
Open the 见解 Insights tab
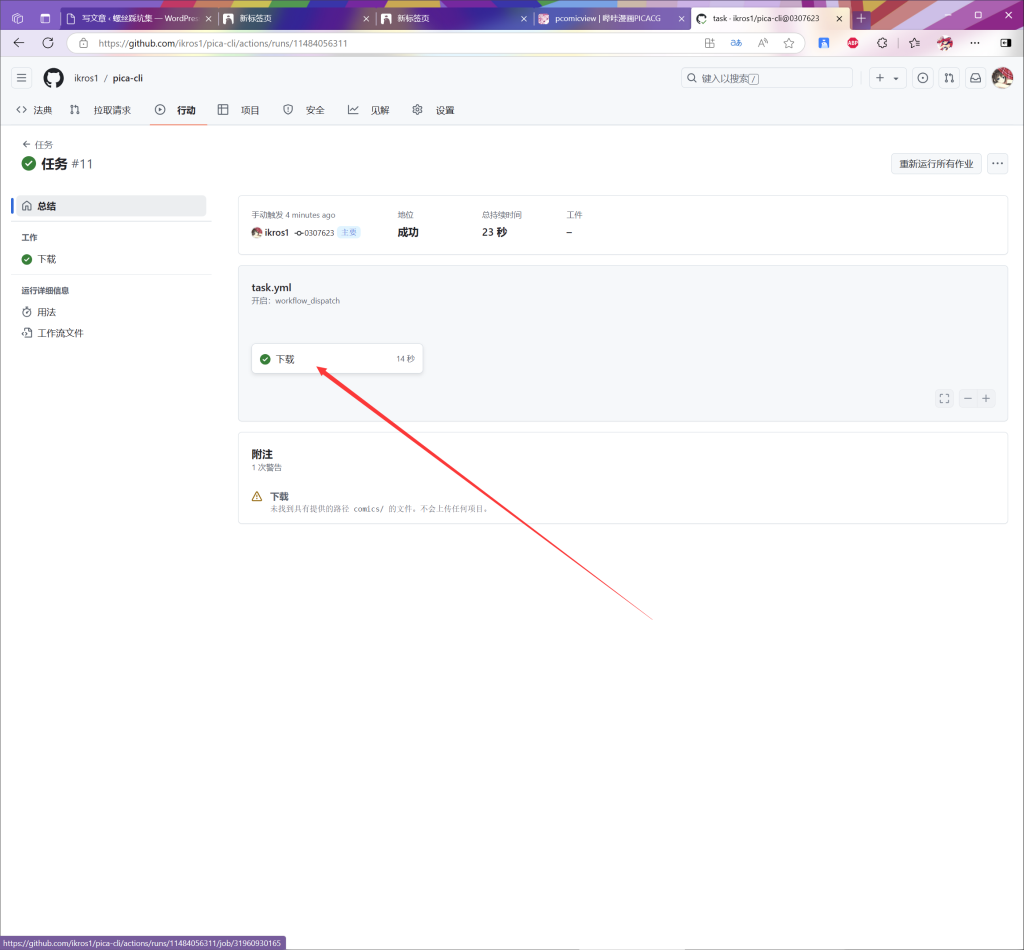pos(369,110)
